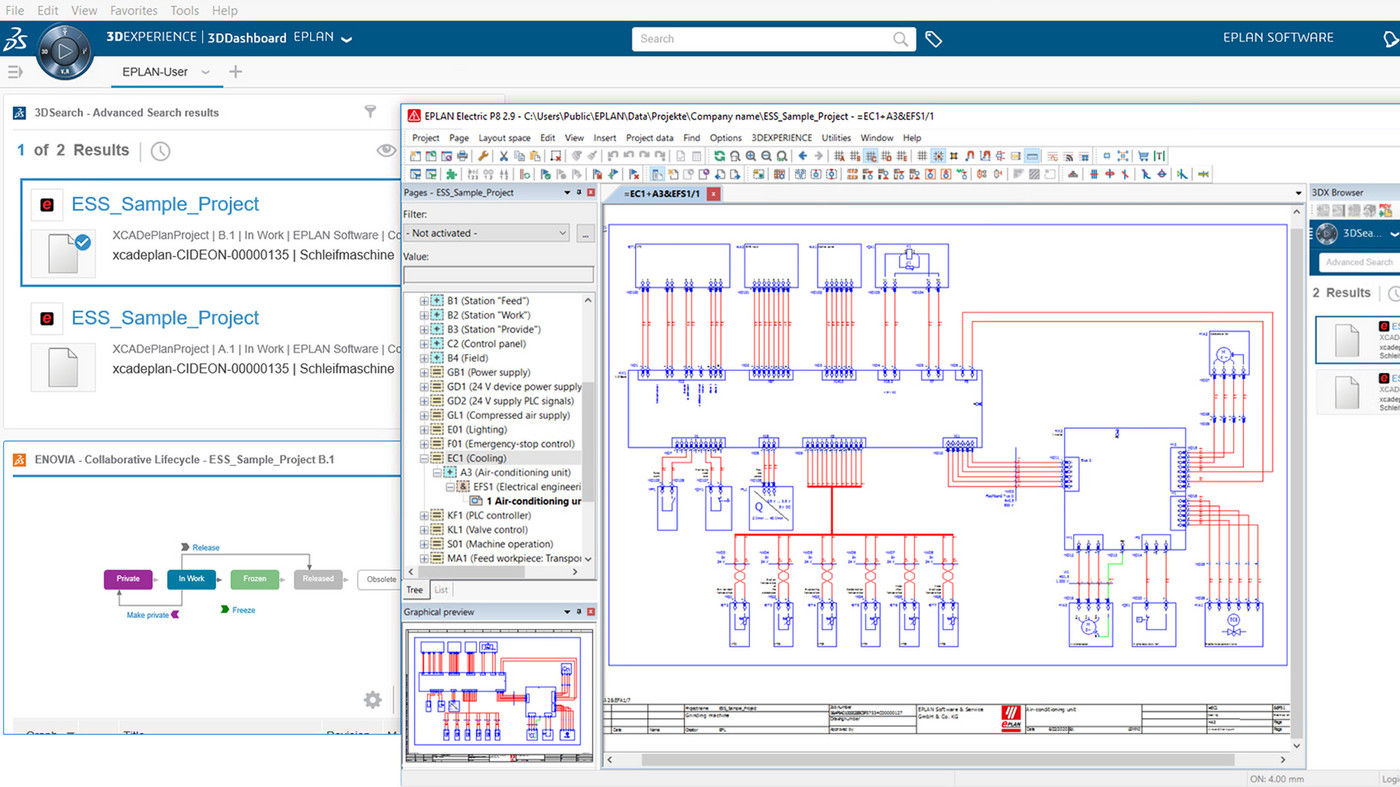Open parts selection via the shopping cart icon
Image resolution: width=1400 pixels, height=787 pixels.
point(1142,155)
